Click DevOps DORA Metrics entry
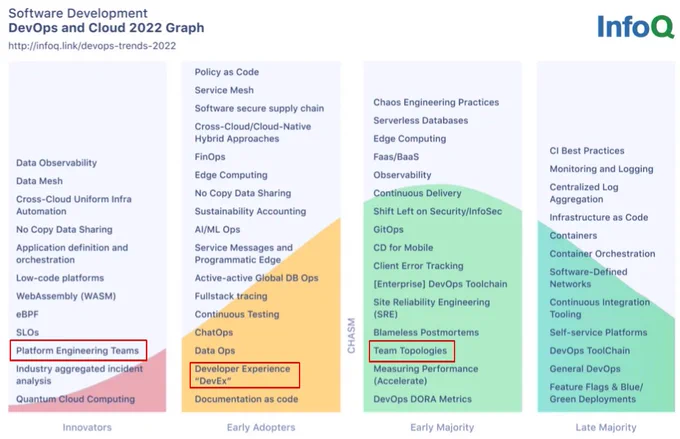This screenshot has width=680, height=439. 422,399
